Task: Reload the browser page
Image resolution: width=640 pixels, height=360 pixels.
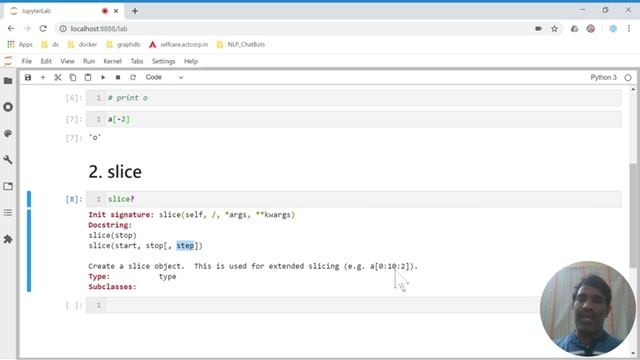Action: click(43, 29)
